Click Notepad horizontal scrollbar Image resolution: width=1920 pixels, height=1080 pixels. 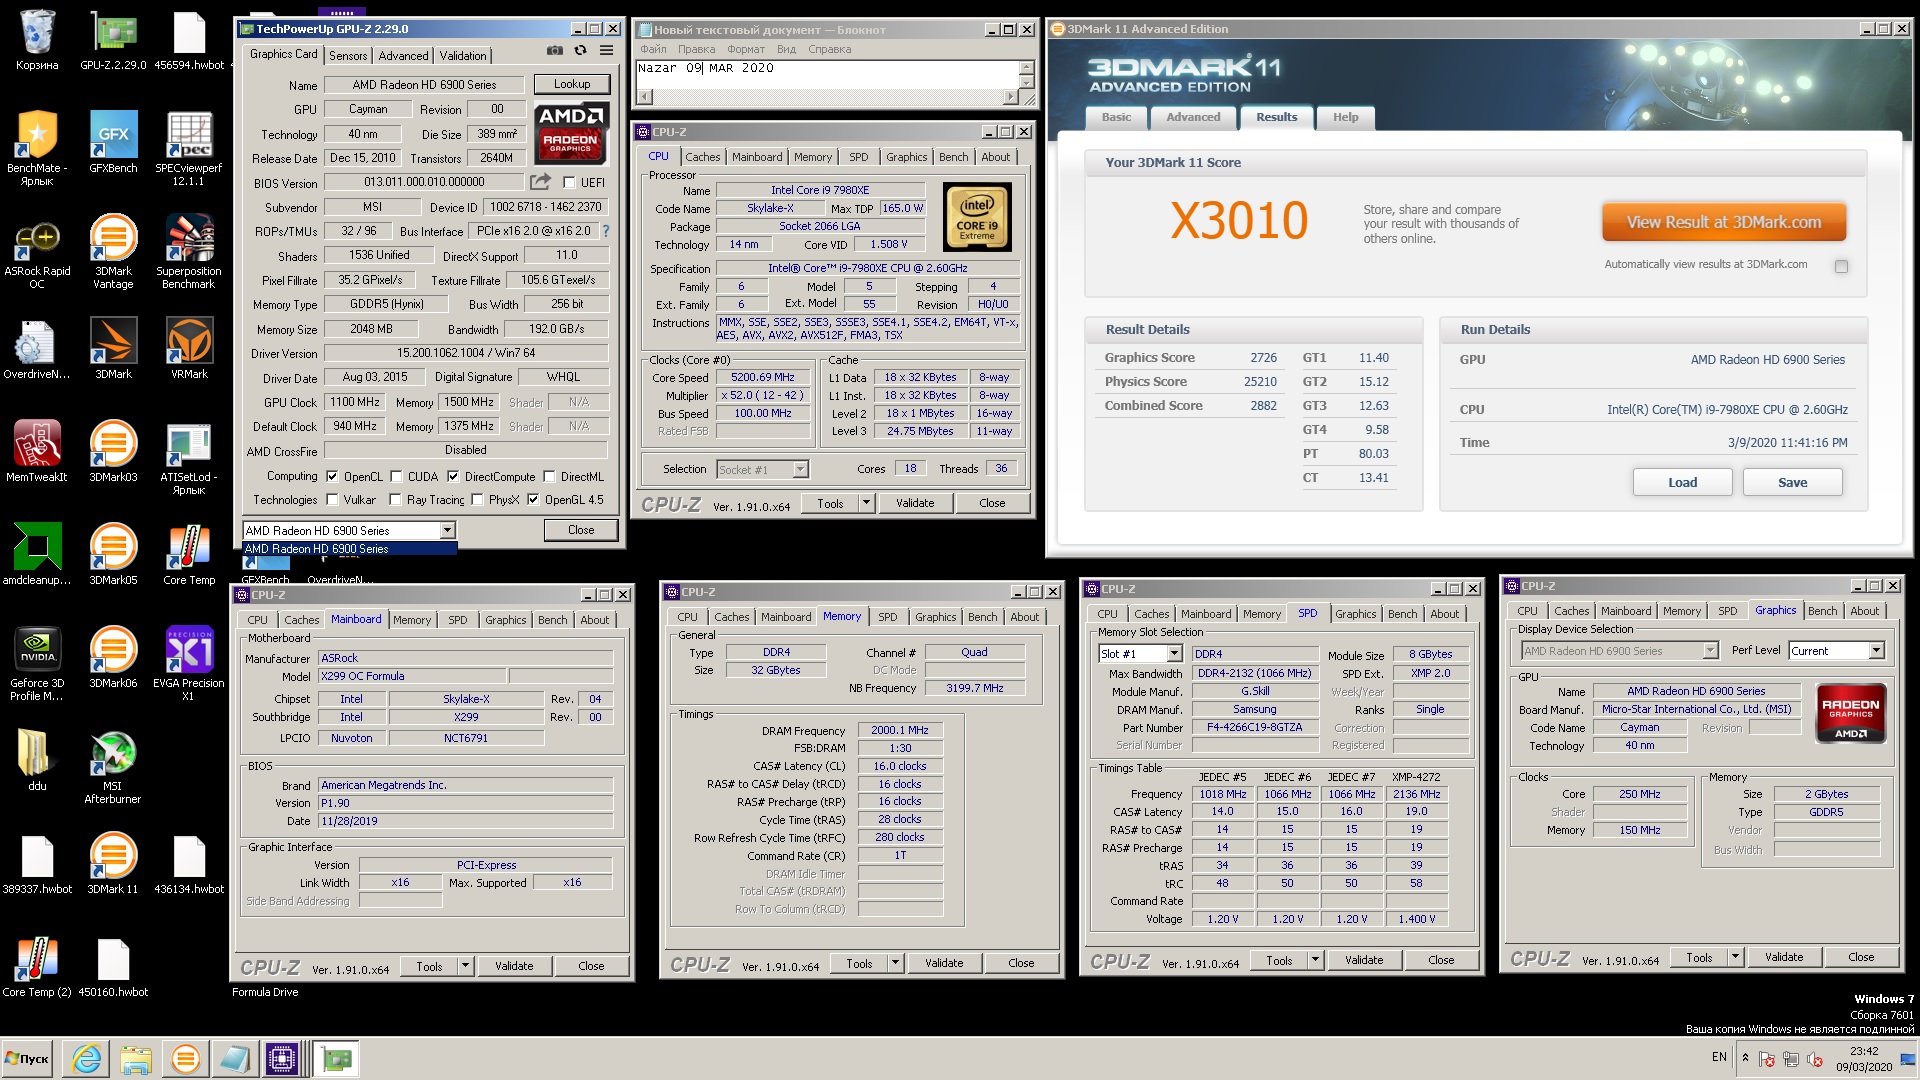click(827, 97)
